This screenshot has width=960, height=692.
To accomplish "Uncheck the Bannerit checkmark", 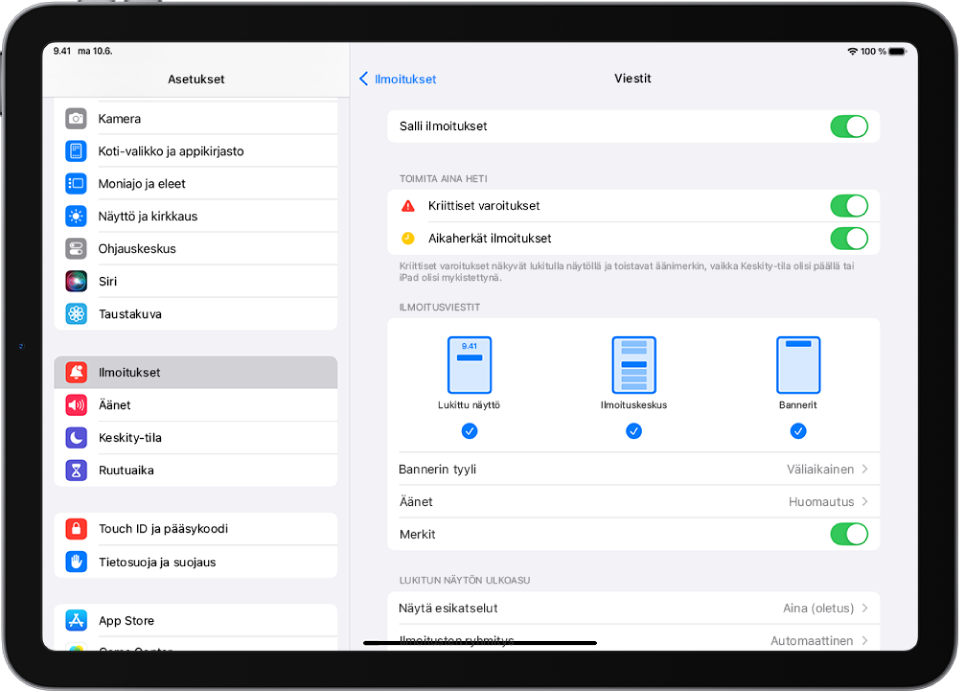I will (x=798, y=431).
